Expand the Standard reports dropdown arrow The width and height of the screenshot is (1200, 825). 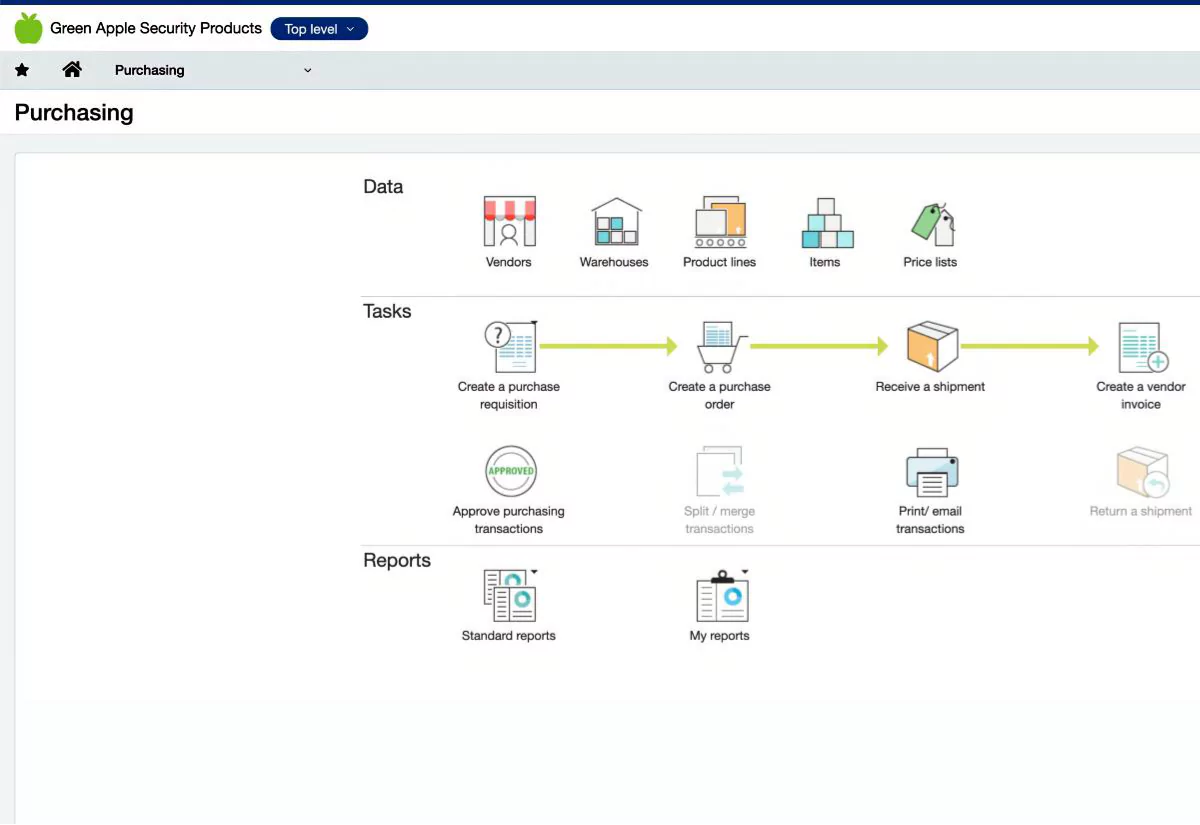(x=535, y=572)
